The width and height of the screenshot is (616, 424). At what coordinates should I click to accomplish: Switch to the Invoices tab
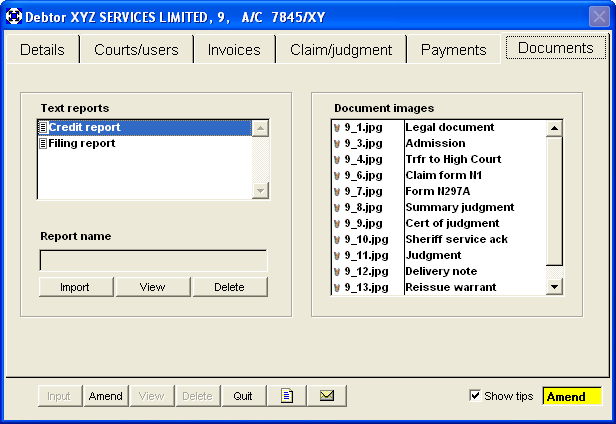point(234,50)
